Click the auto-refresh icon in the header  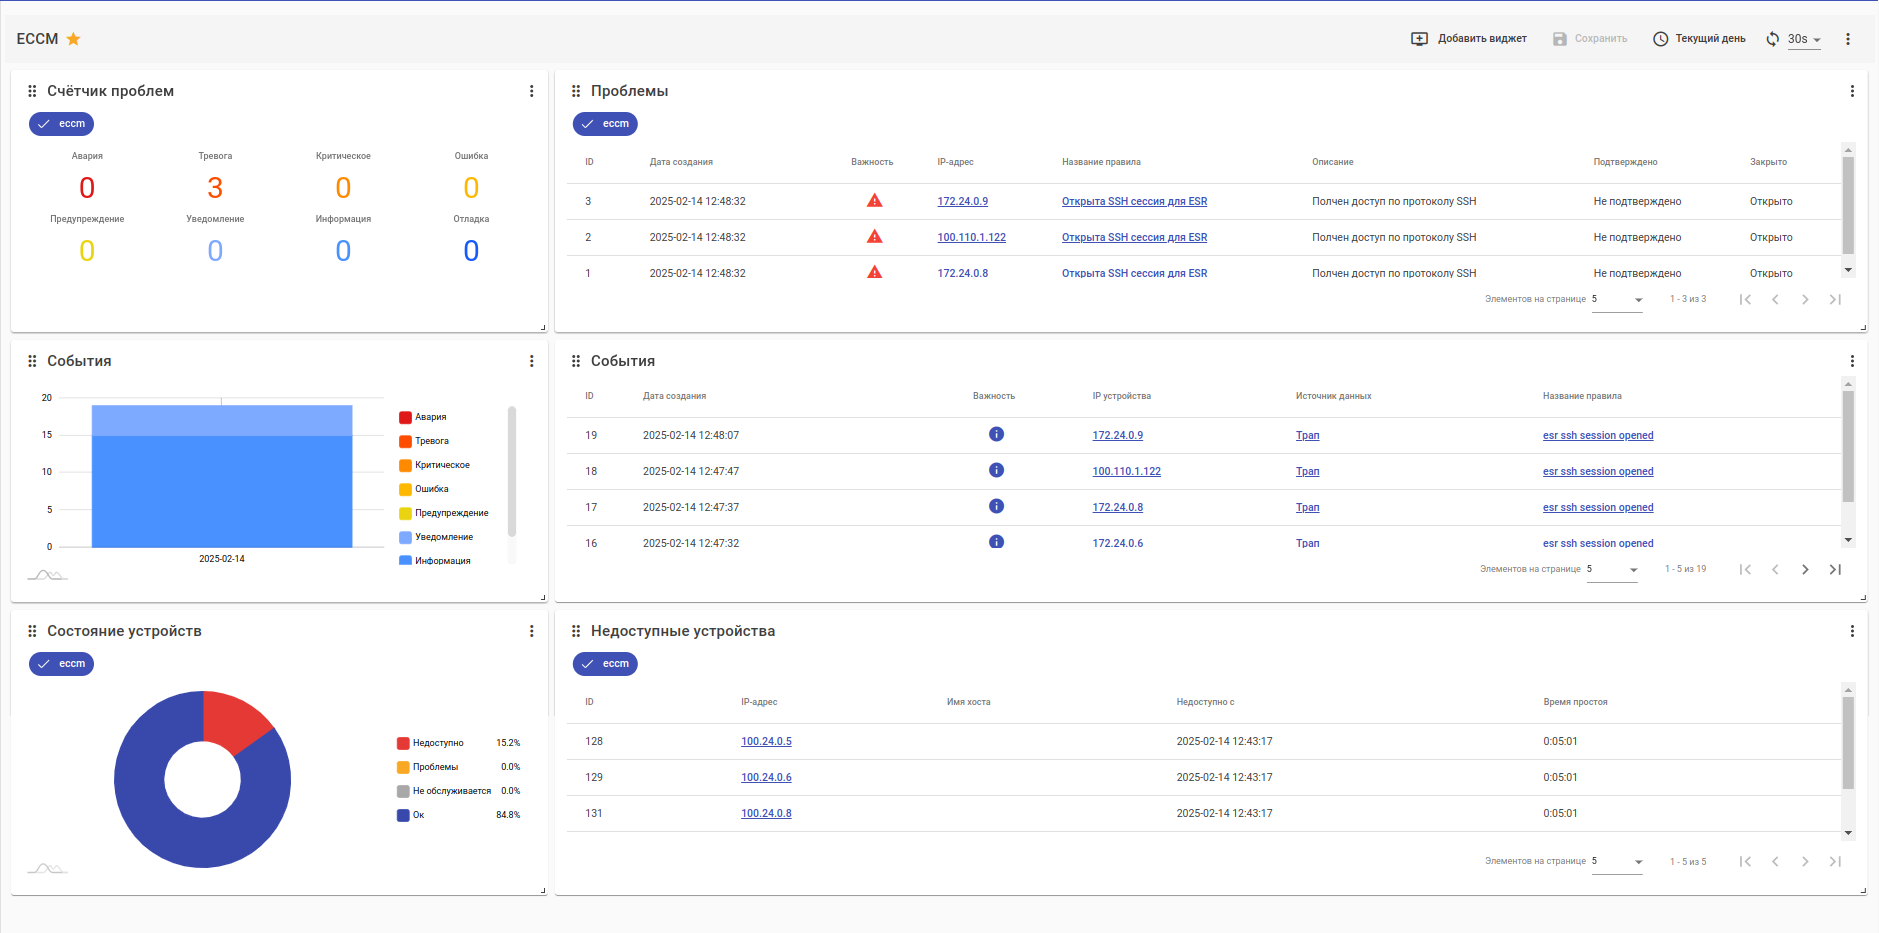(1773, 39)
